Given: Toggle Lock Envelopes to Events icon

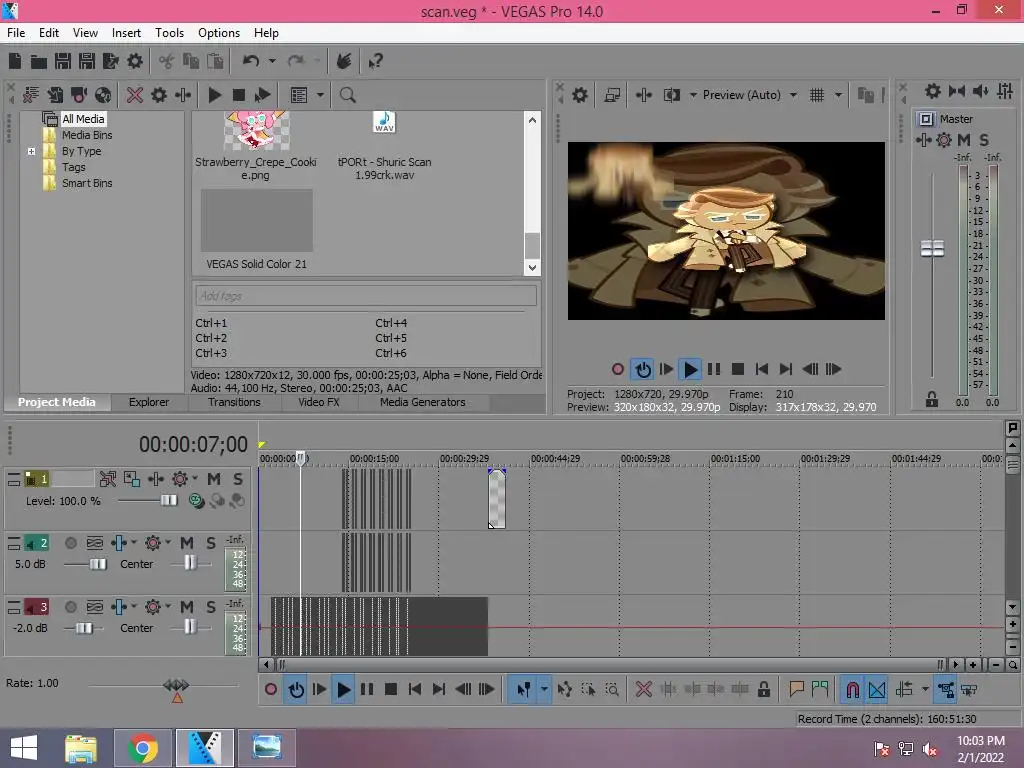Looking at the screenshot, I should tap(945, 690).
